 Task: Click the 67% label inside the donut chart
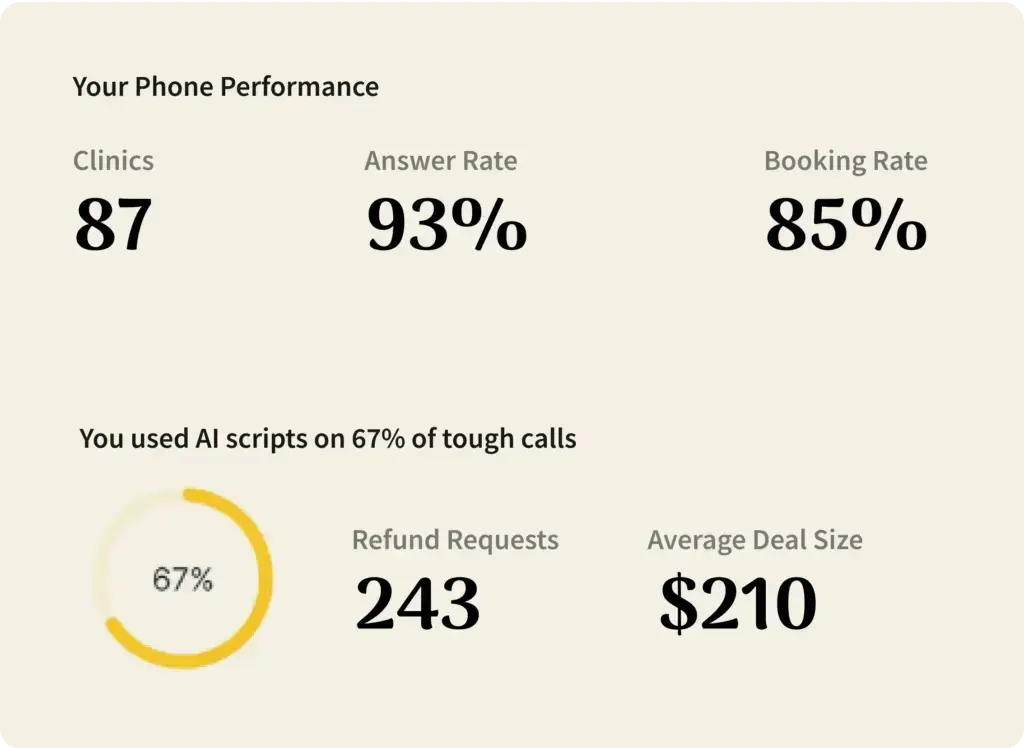[182, 579]
